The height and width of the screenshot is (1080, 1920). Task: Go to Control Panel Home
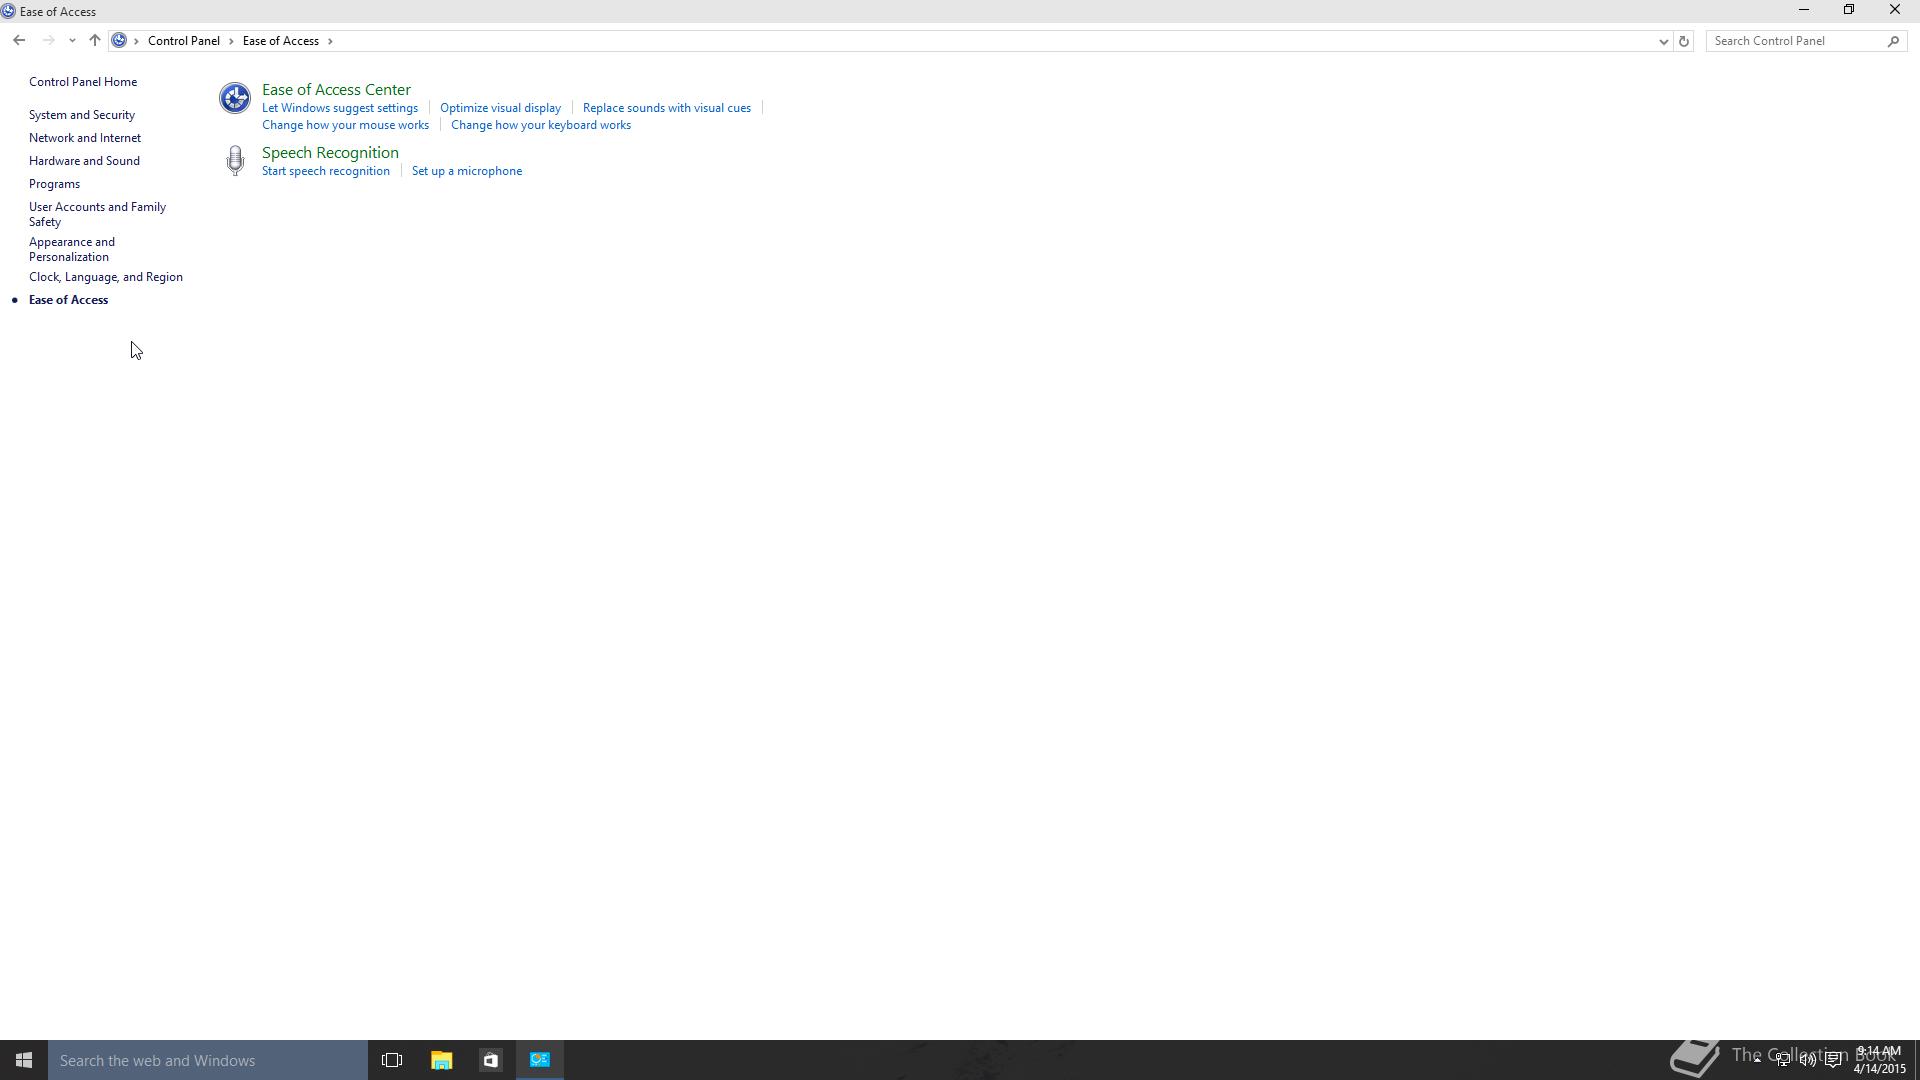pyautogui.click(x=83, y=82)
